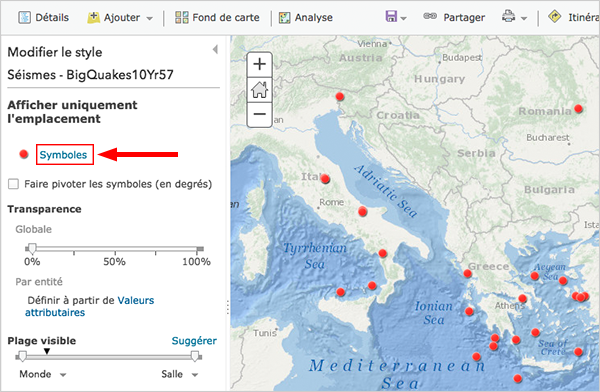
Task: Collapse the side panel arrow
Action: pos(215,49)
